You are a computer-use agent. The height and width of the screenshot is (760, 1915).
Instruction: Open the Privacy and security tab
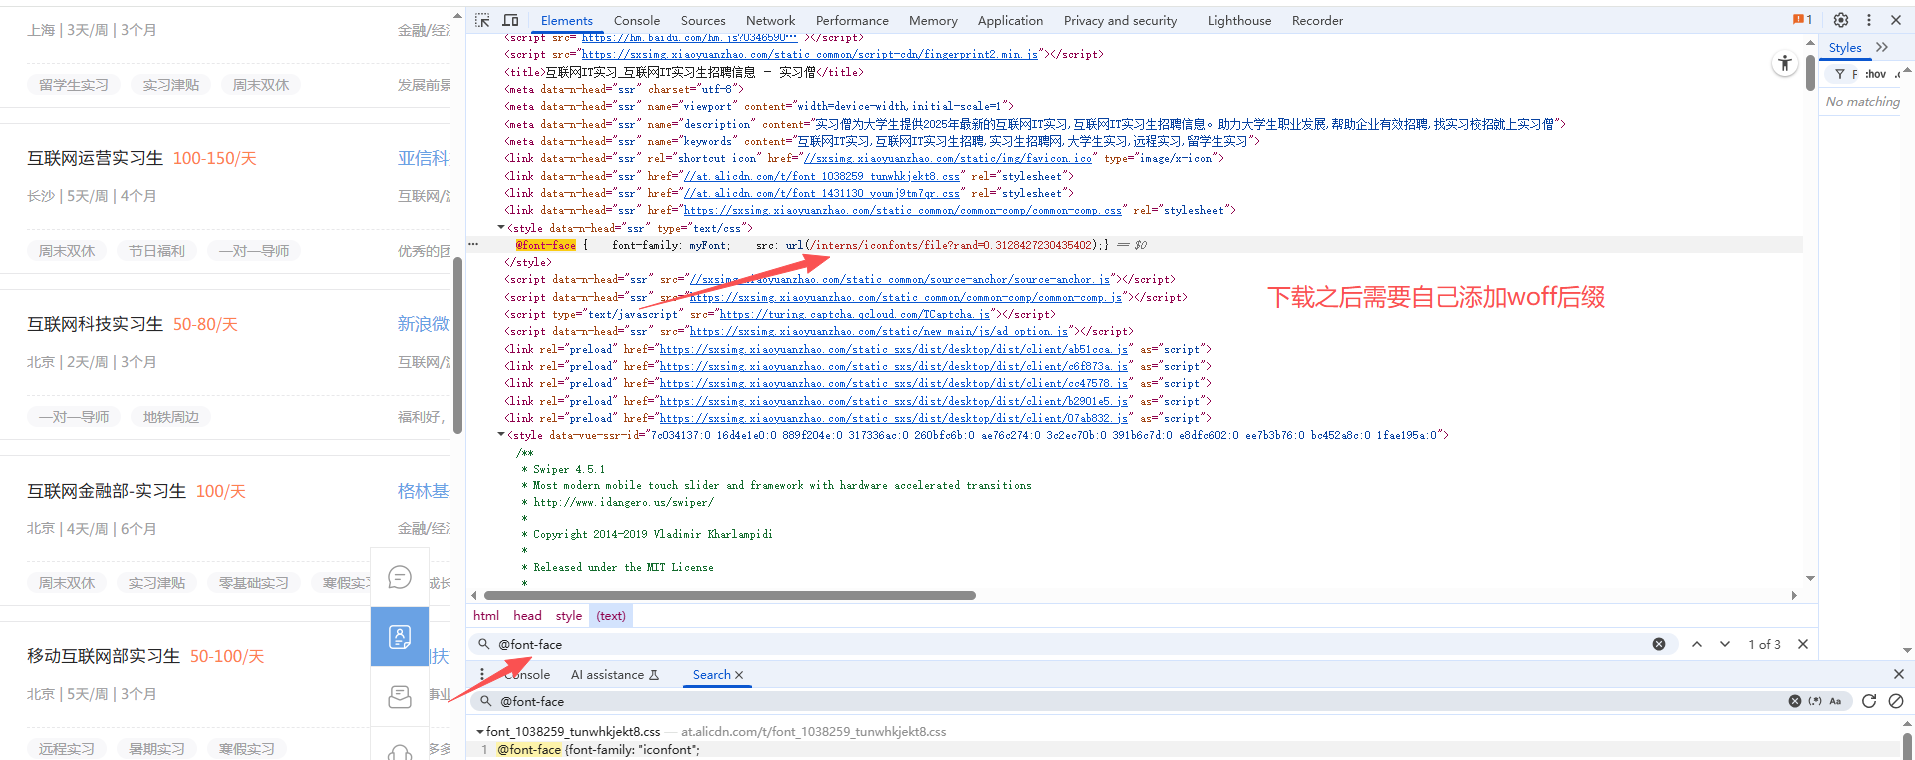tap(1120, 20)
